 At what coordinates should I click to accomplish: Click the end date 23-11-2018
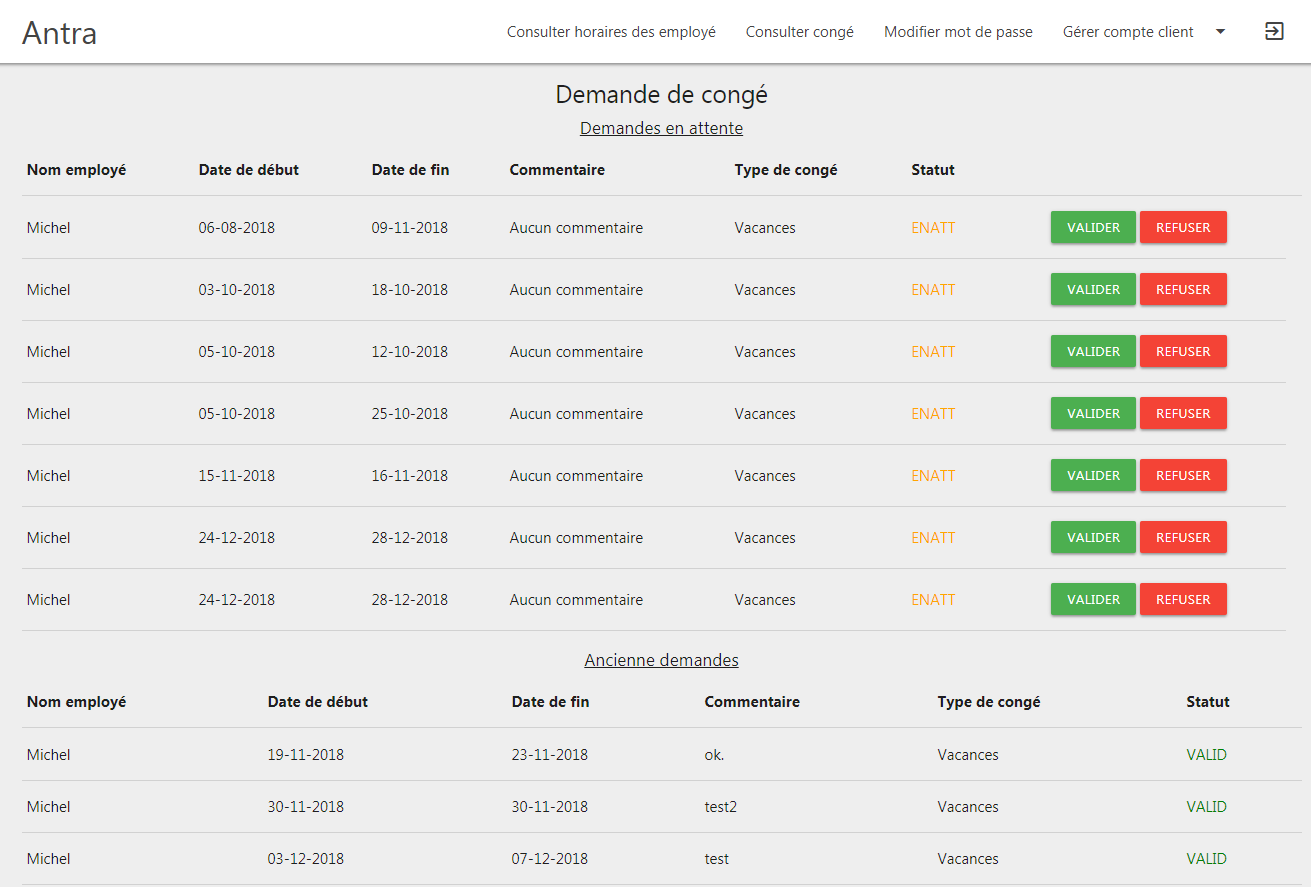click(x=550, y=755)
